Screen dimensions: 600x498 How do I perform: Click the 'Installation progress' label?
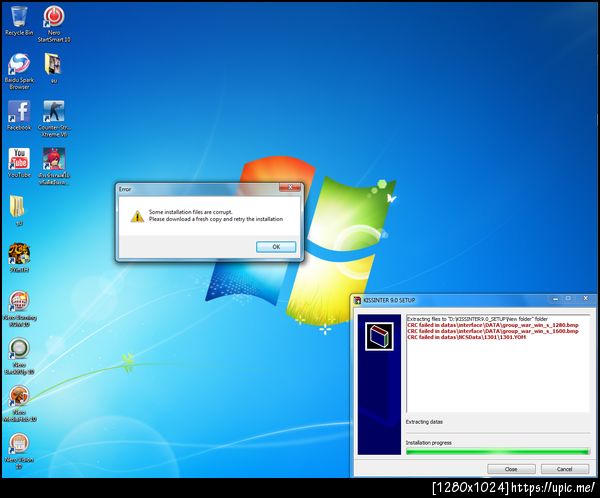(429, 442)
